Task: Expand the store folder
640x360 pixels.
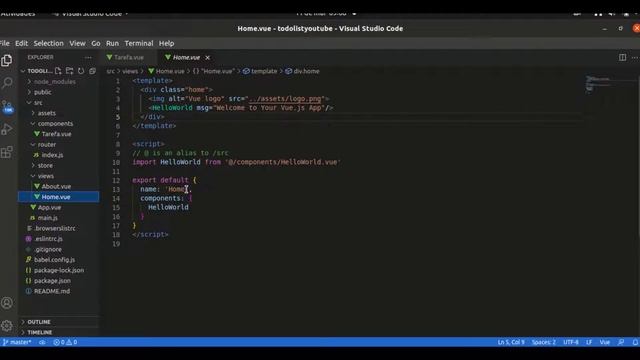Action: (x=45, y=166)
